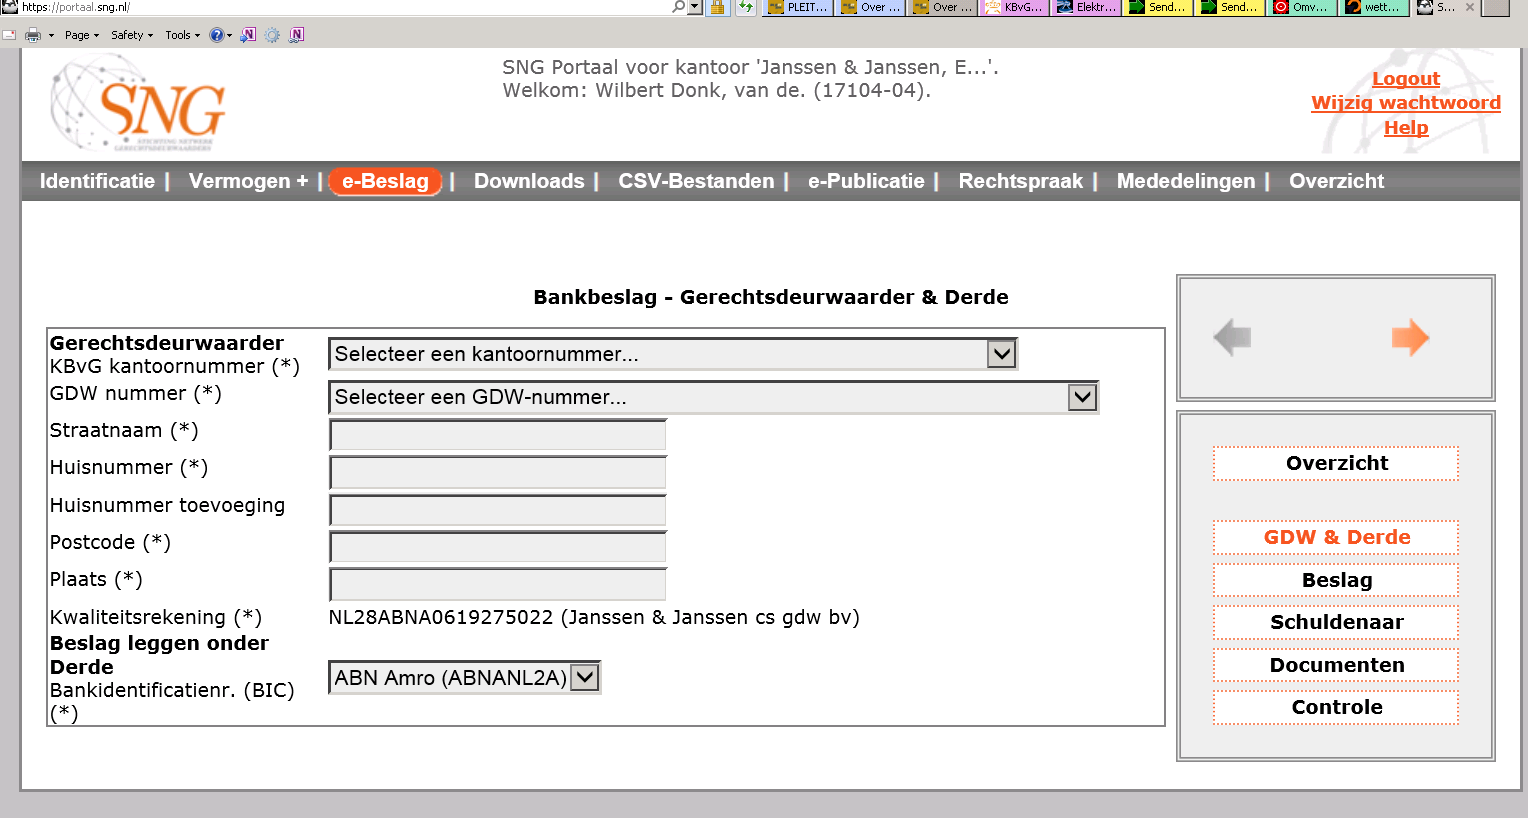Viewport: 1528px width, 818px height.
Task: Select the GDW & Derde step button
Action: tap(1336, 537)
